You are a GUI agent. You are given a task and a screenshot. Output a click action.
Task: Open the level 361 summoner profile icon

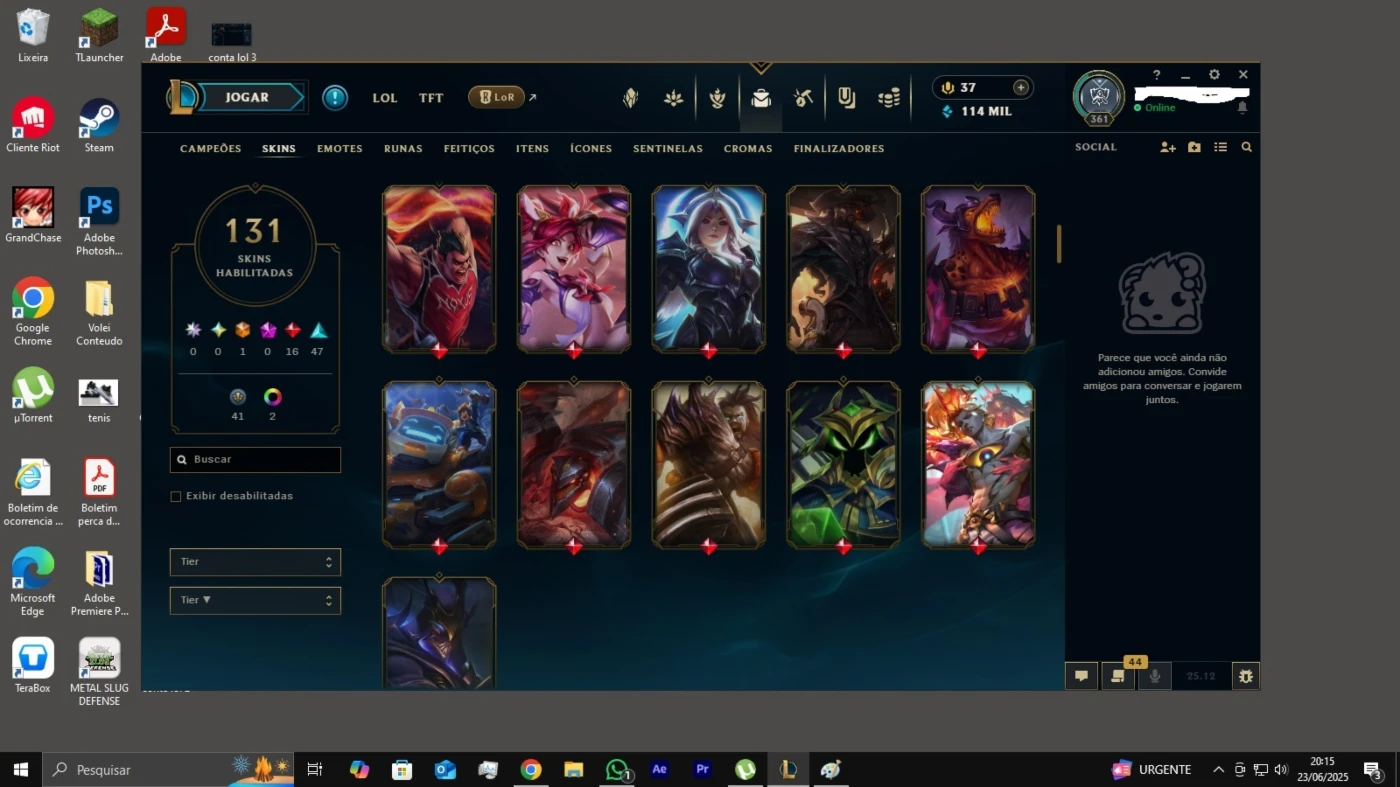(x=1099, y=97)
